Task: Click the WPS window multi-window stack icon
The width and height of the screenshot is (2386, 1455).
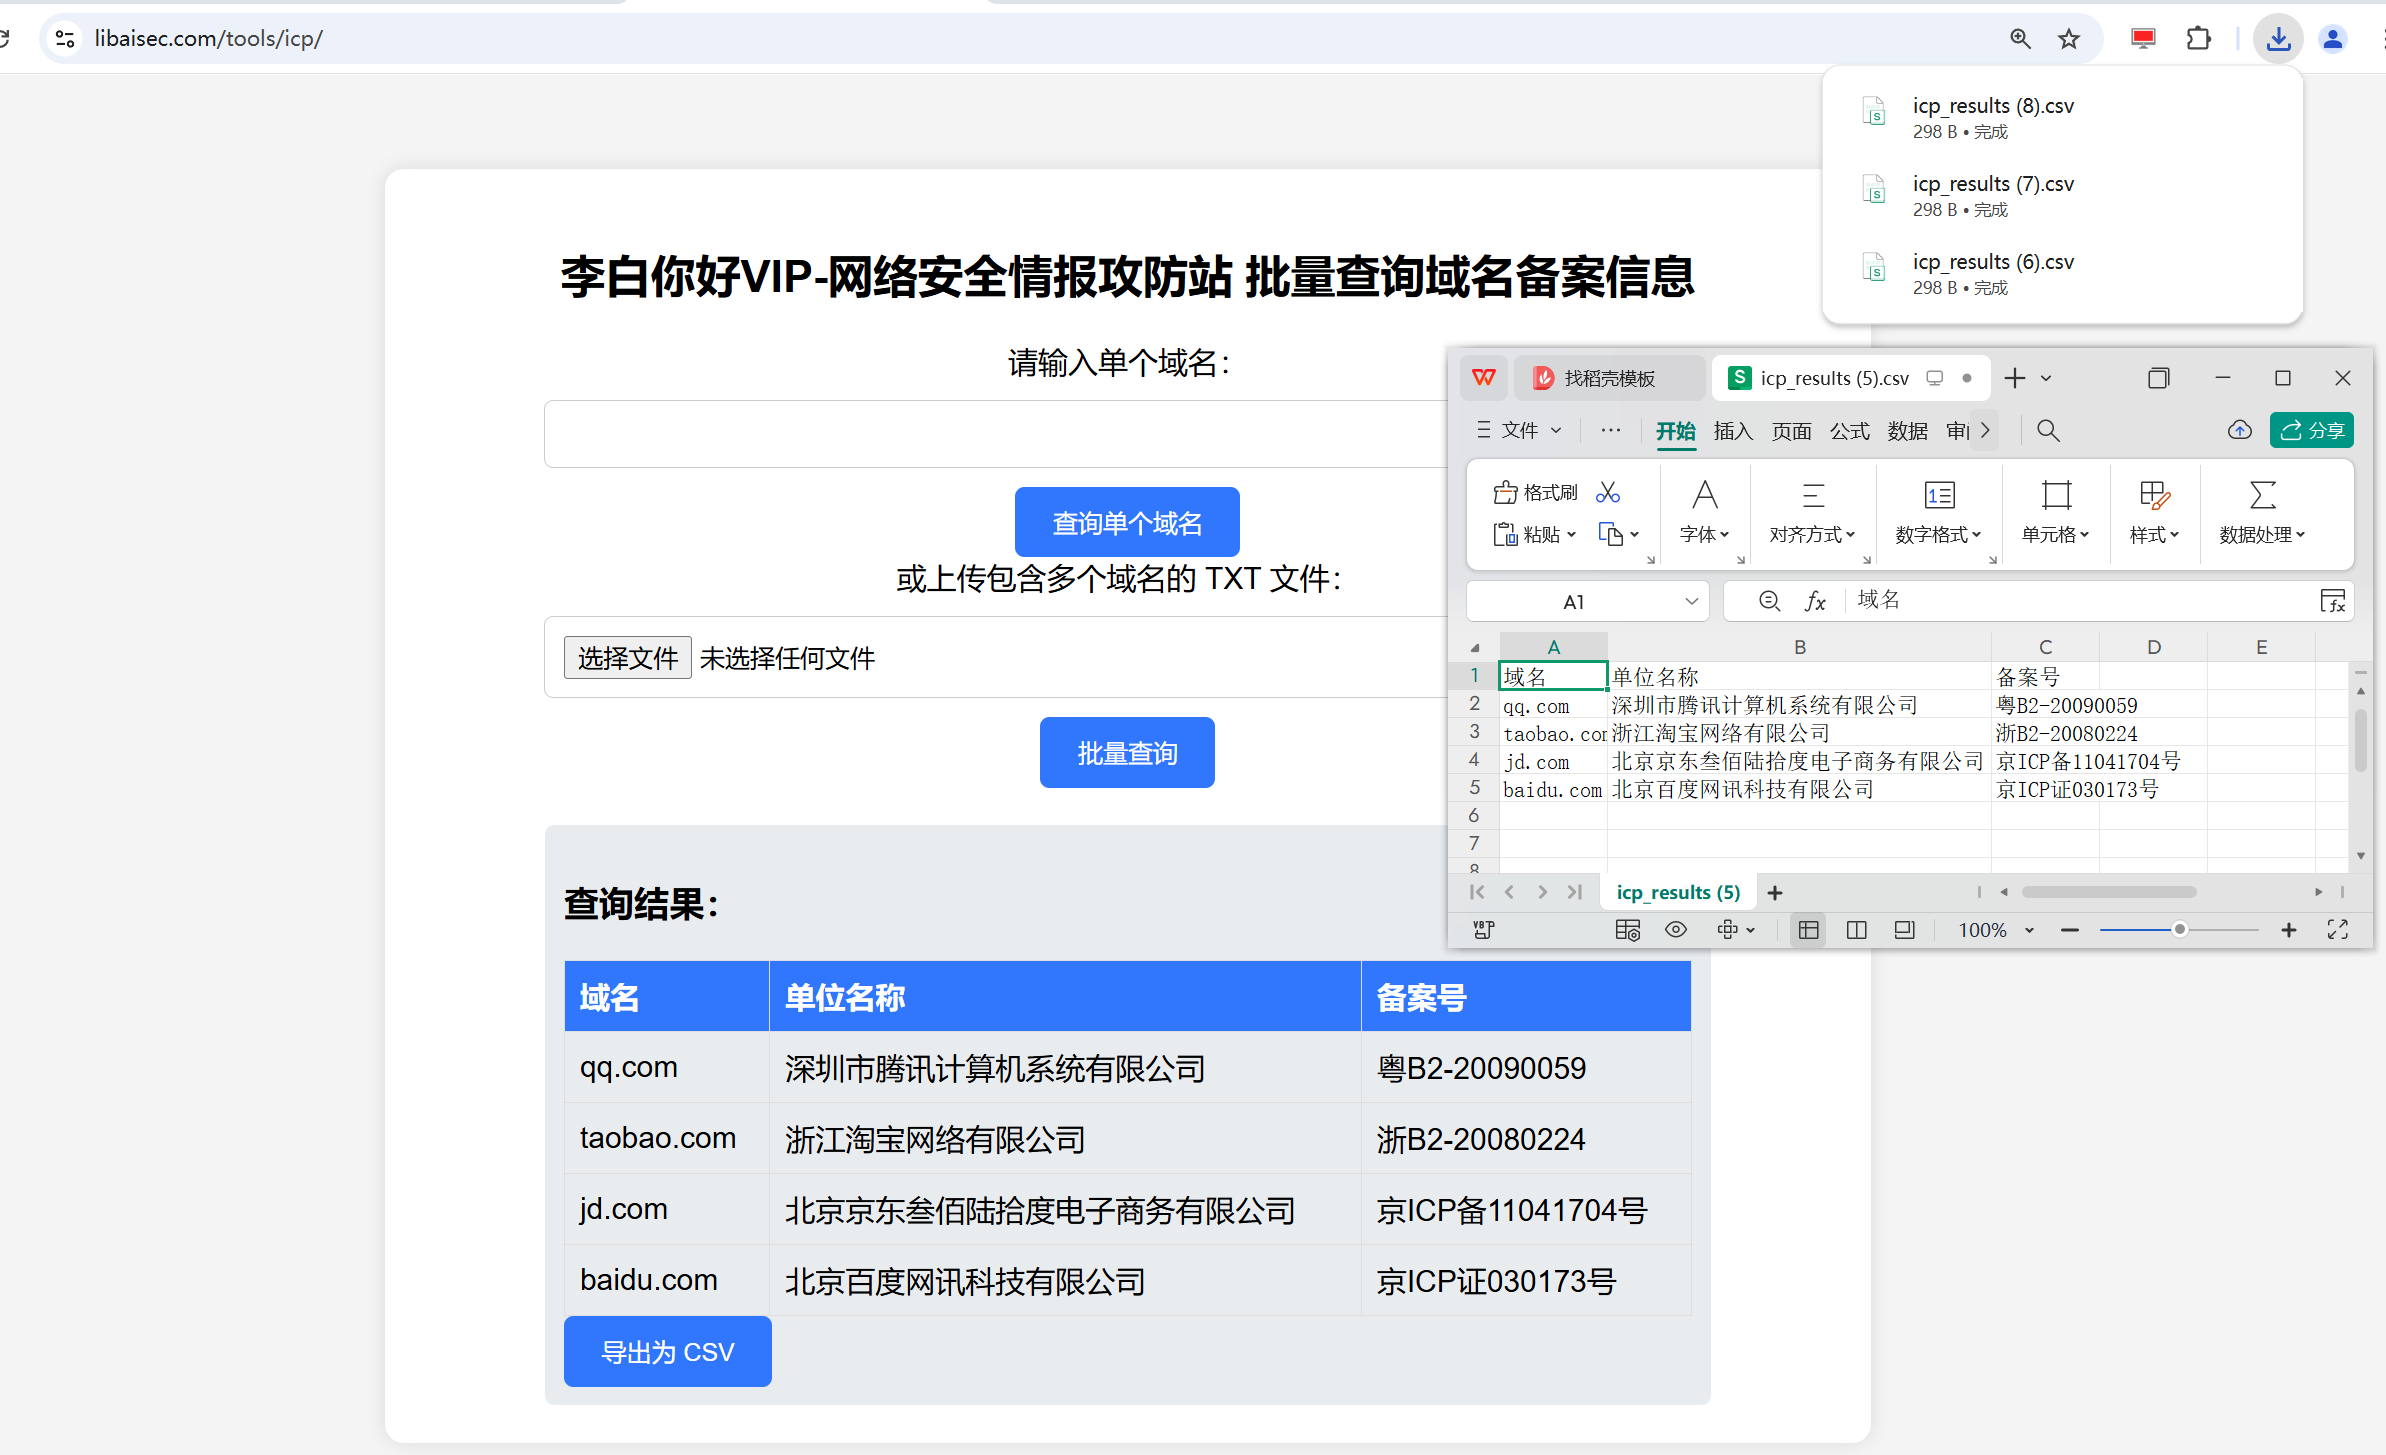Action: tap(2159, 378)
